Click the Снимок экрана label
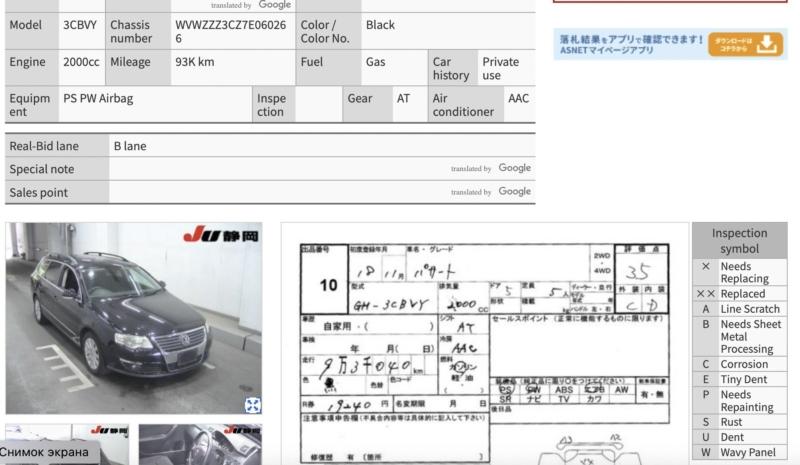The width and height of the screenshot is (800, 465). click(44, 452)
